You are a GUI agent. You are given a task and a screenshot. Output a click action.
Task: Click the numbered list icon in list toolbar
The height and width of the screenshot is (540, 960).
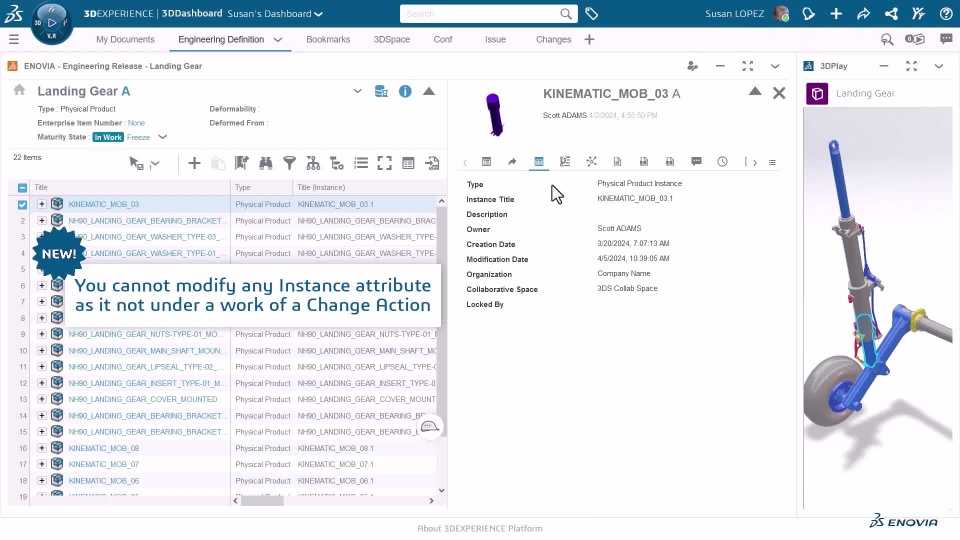pyautogui.click(x=361, y=163)
